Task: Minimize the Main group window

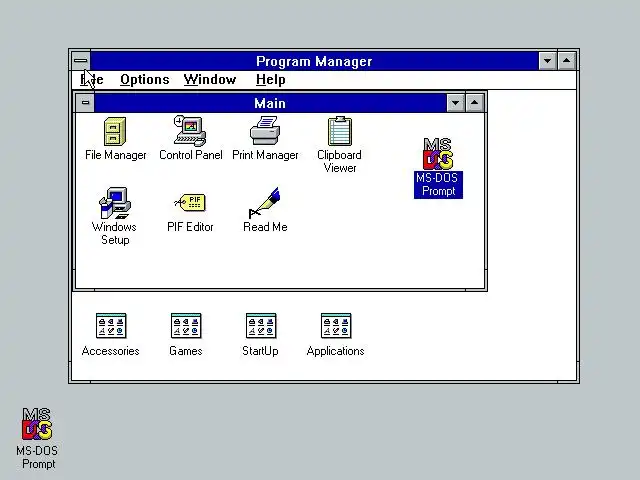Action: 456,103
